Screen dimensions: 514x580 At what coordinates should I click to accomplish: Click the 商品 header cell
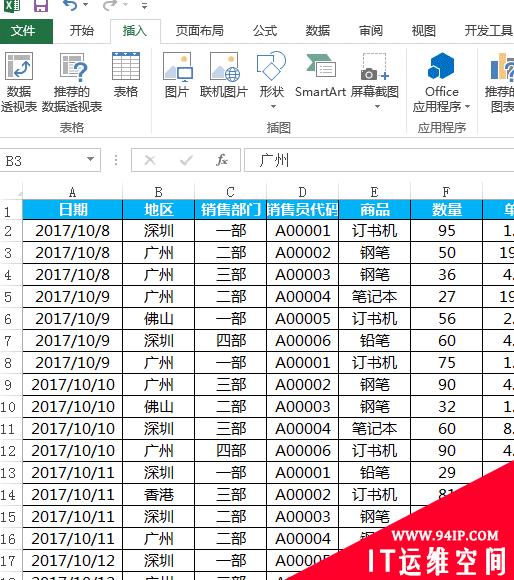coord(374,210)
